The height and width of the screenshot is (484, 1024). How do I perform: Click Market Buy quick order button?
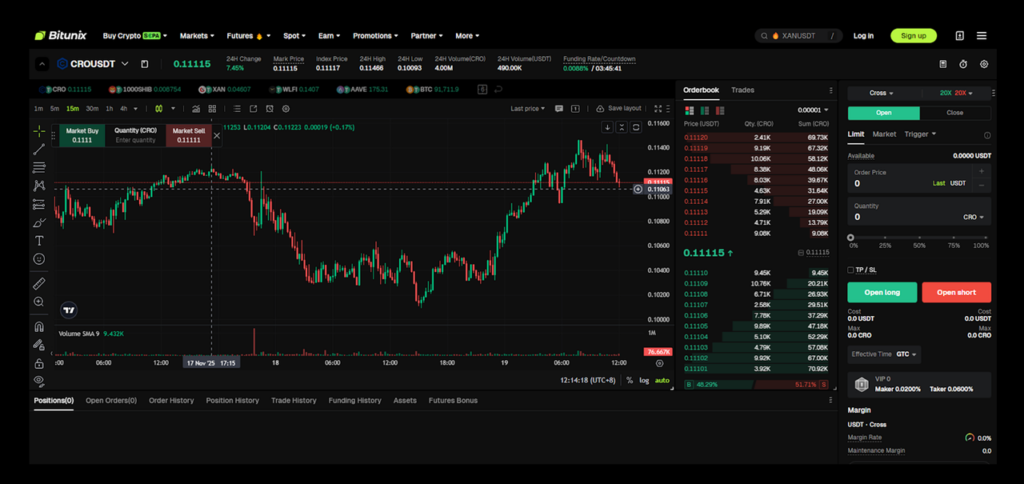tap(82, 135)
